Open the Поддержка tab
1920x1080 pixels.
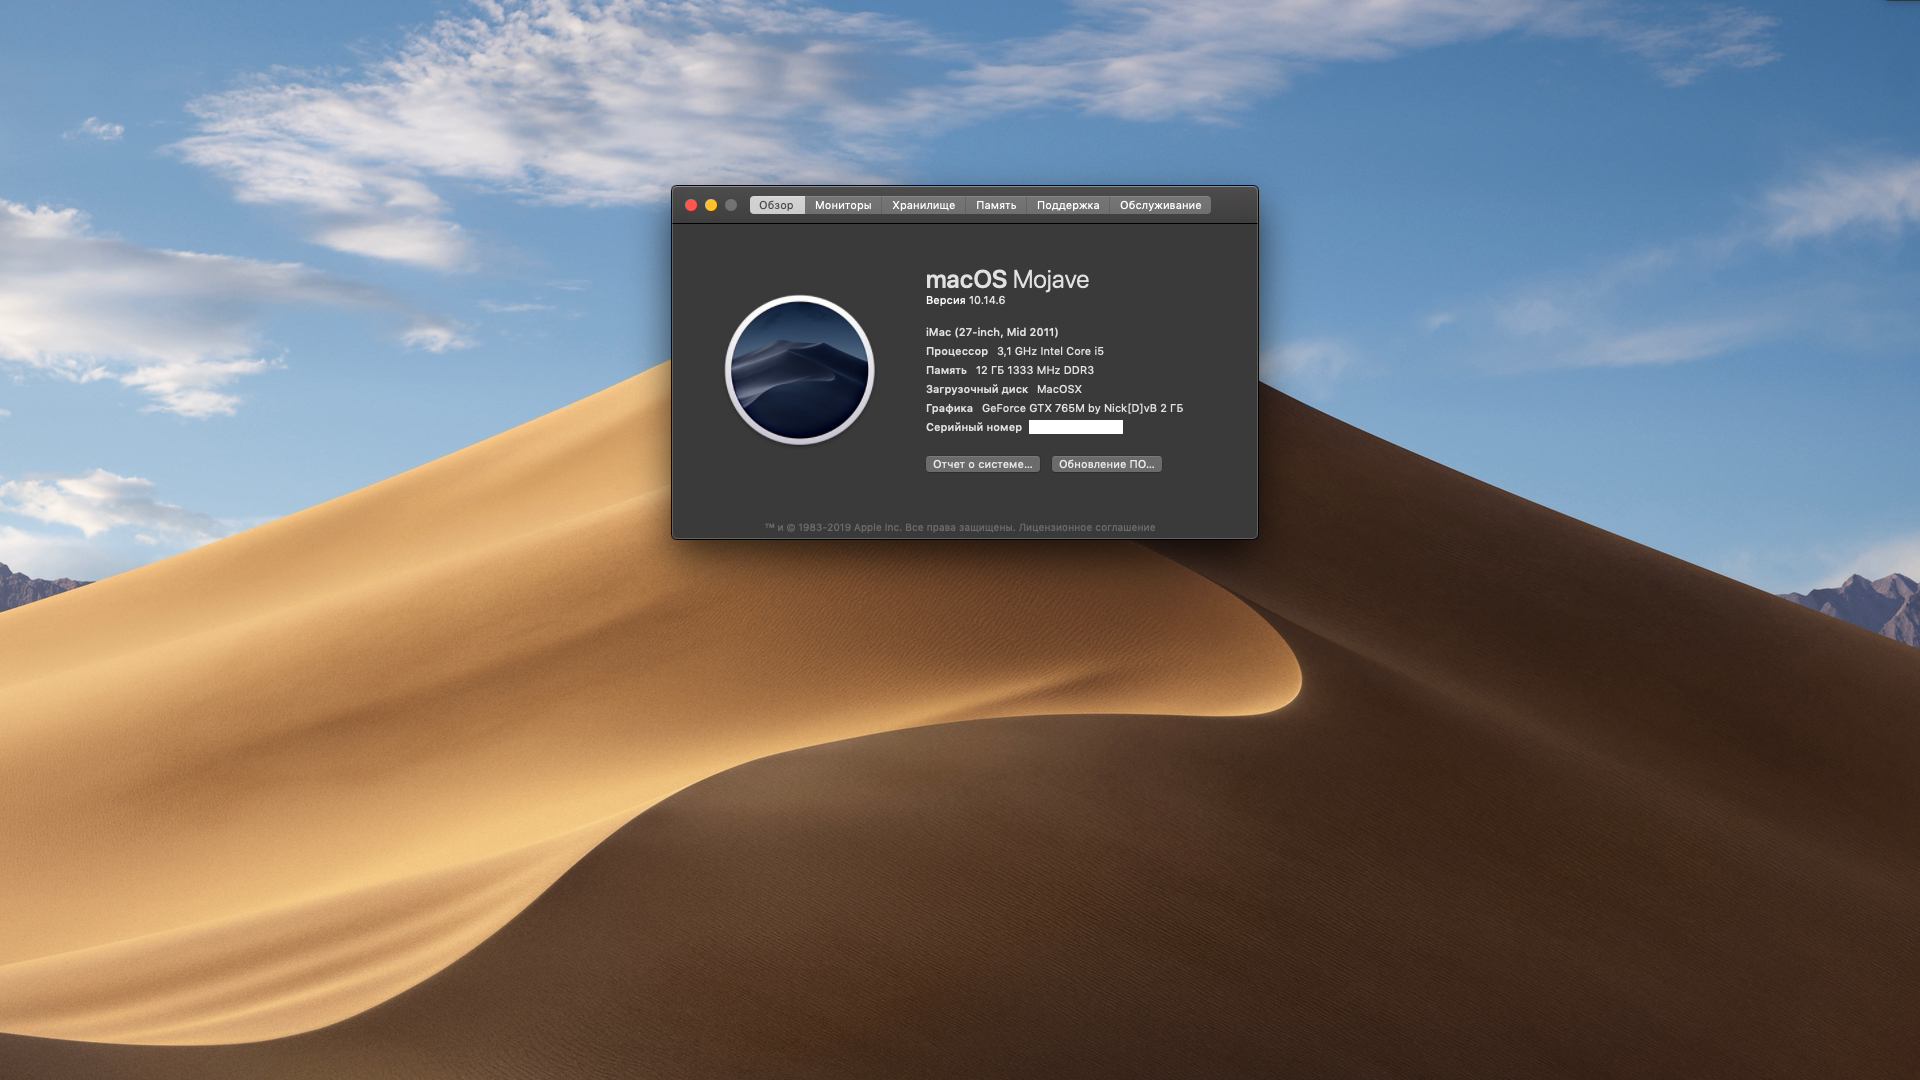click(1067, 205)
